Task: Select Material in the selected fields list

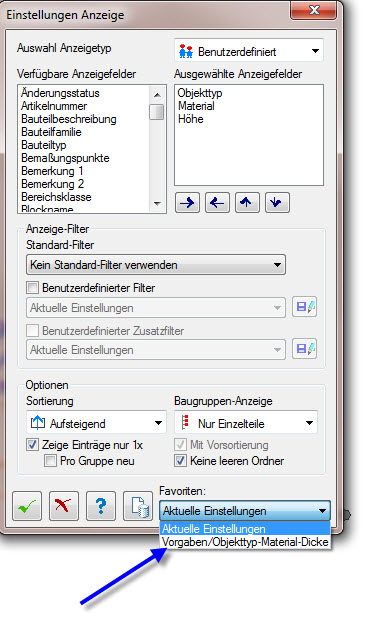Action: tap(196, 106)
